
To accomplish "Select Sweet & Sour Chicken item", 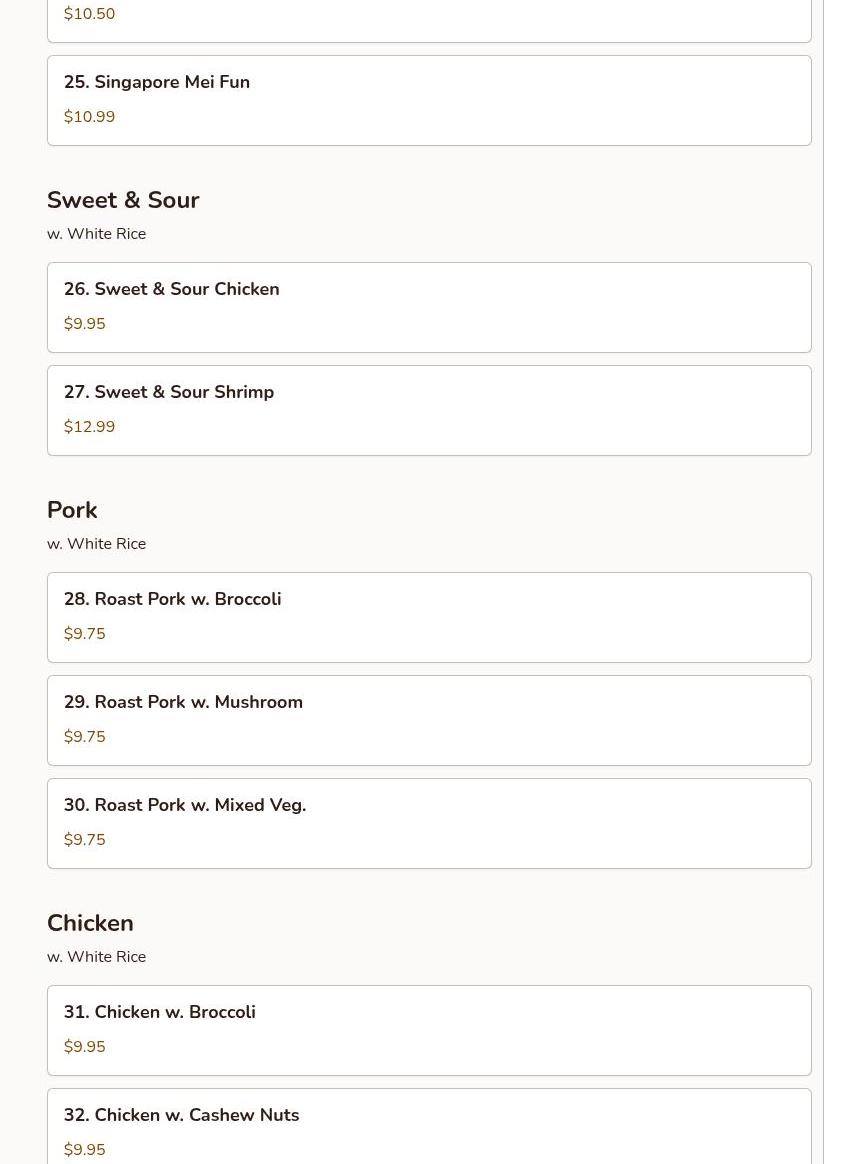I will click(x=171, y=289).
